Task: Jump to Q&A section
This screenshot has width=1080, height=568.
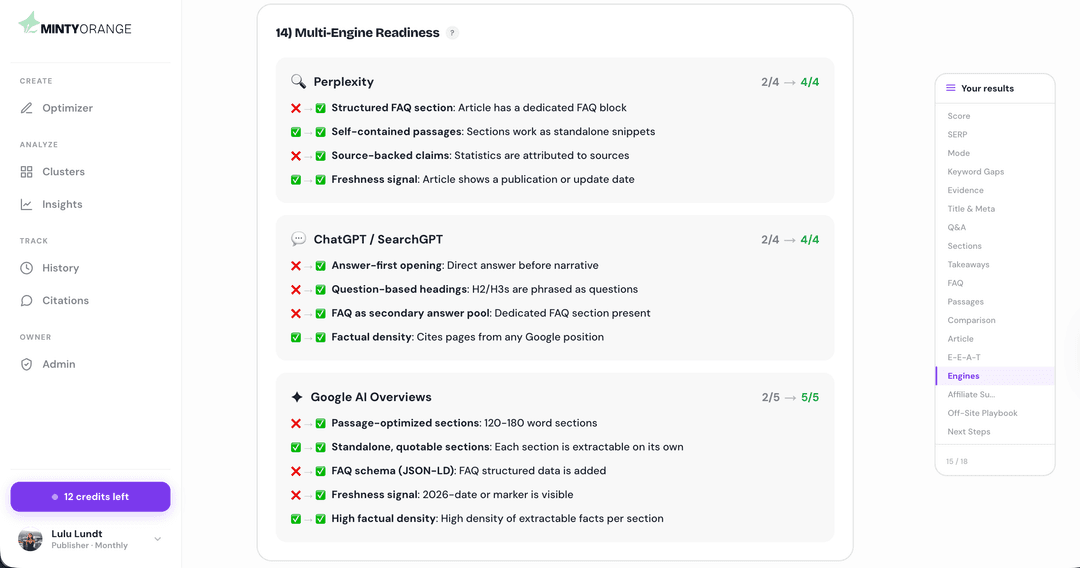Action: click(956, 227)
